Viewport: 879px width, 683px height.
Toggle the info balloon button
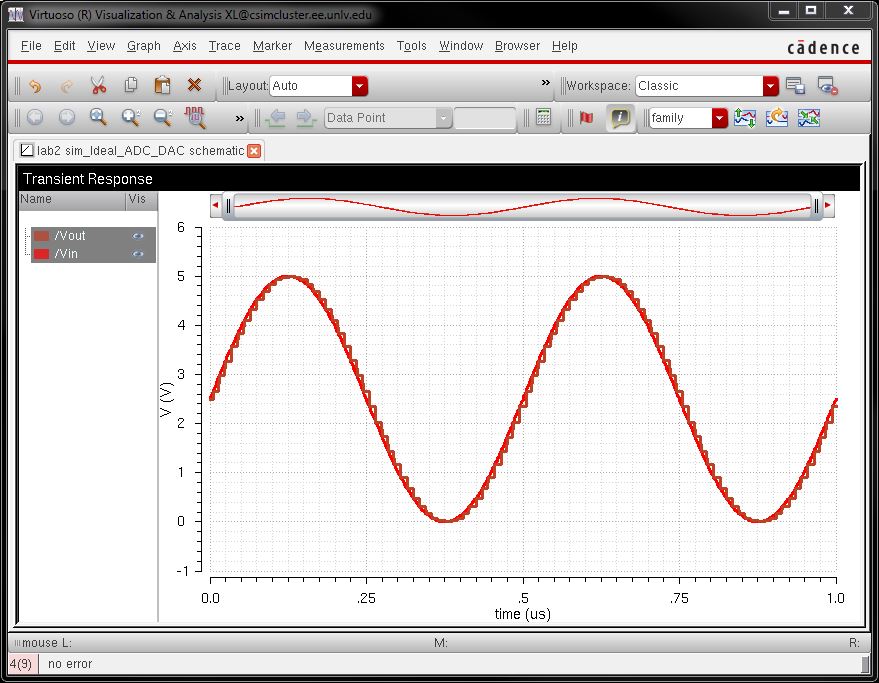[x=620, y=118]
